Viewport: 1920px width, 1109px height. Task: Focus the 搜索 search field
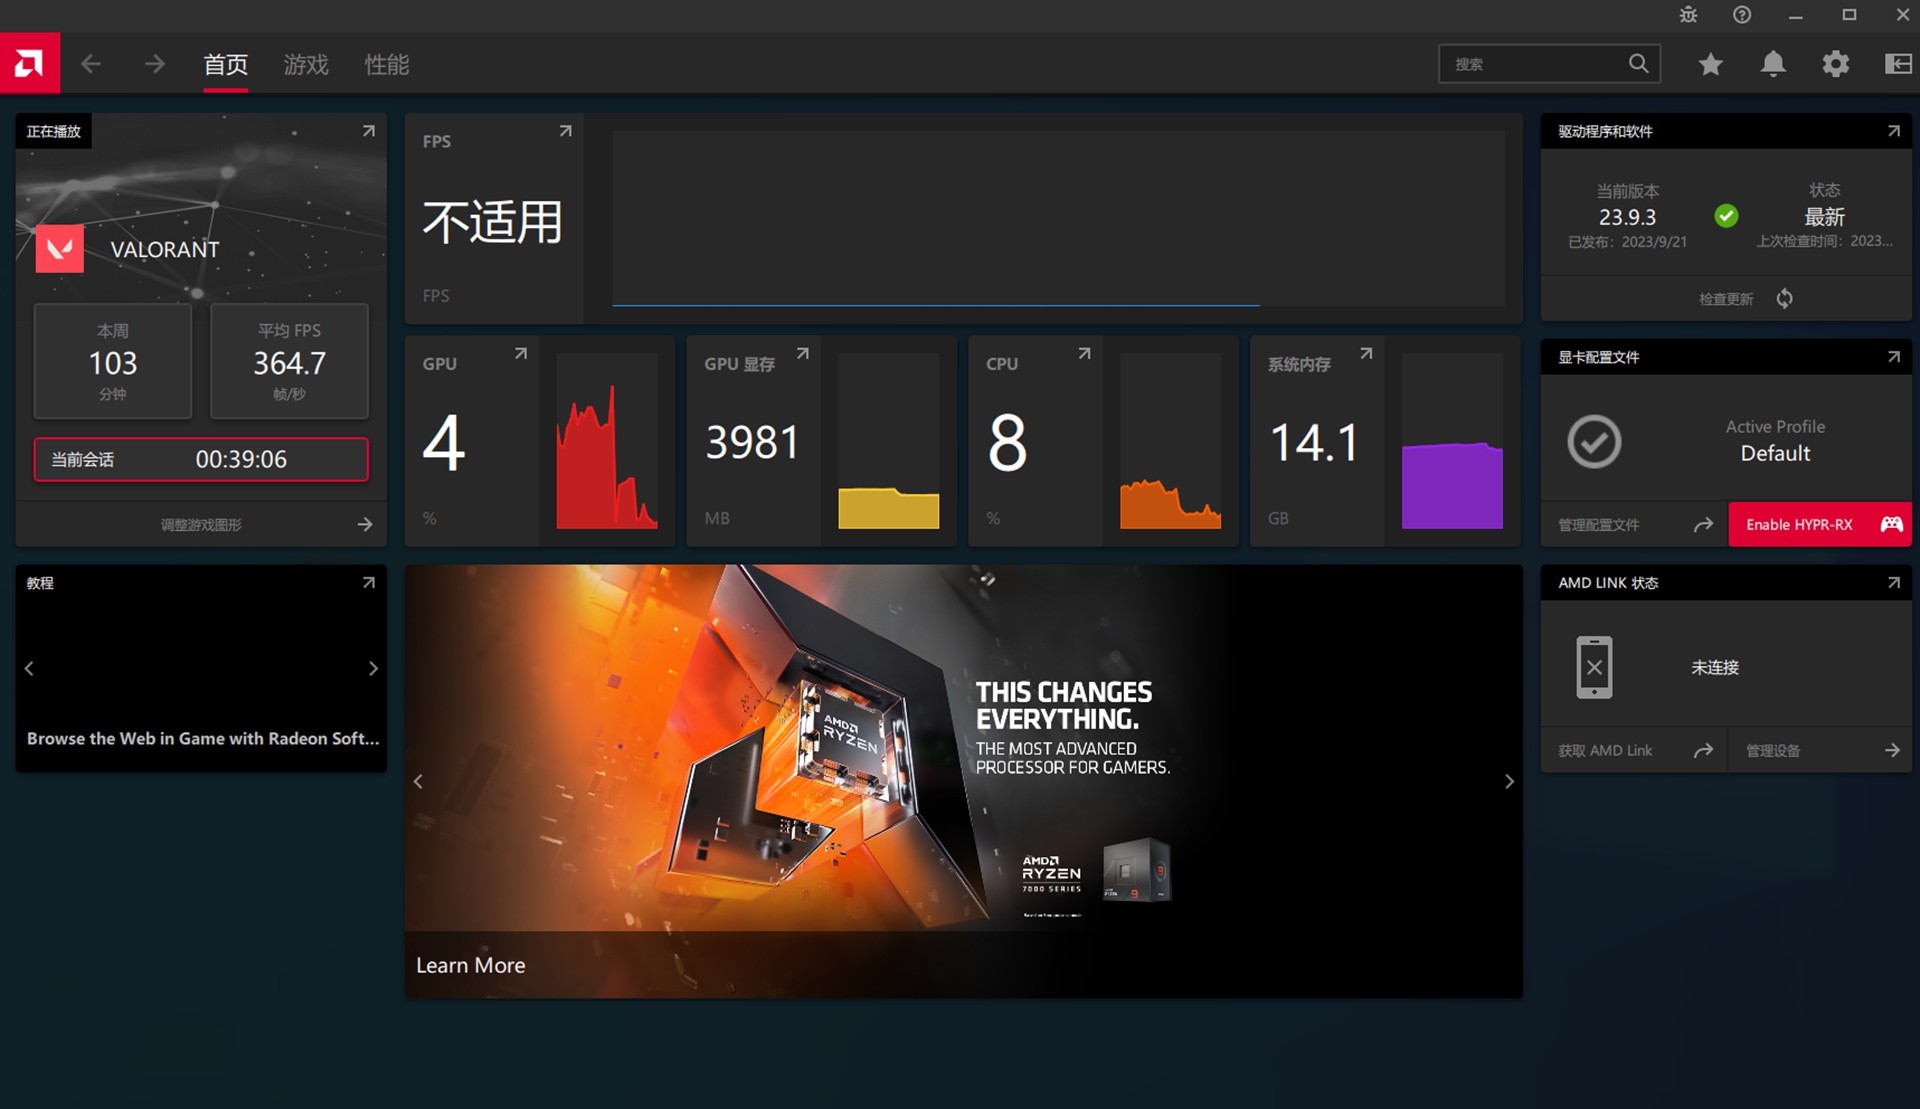point(1549,64)
